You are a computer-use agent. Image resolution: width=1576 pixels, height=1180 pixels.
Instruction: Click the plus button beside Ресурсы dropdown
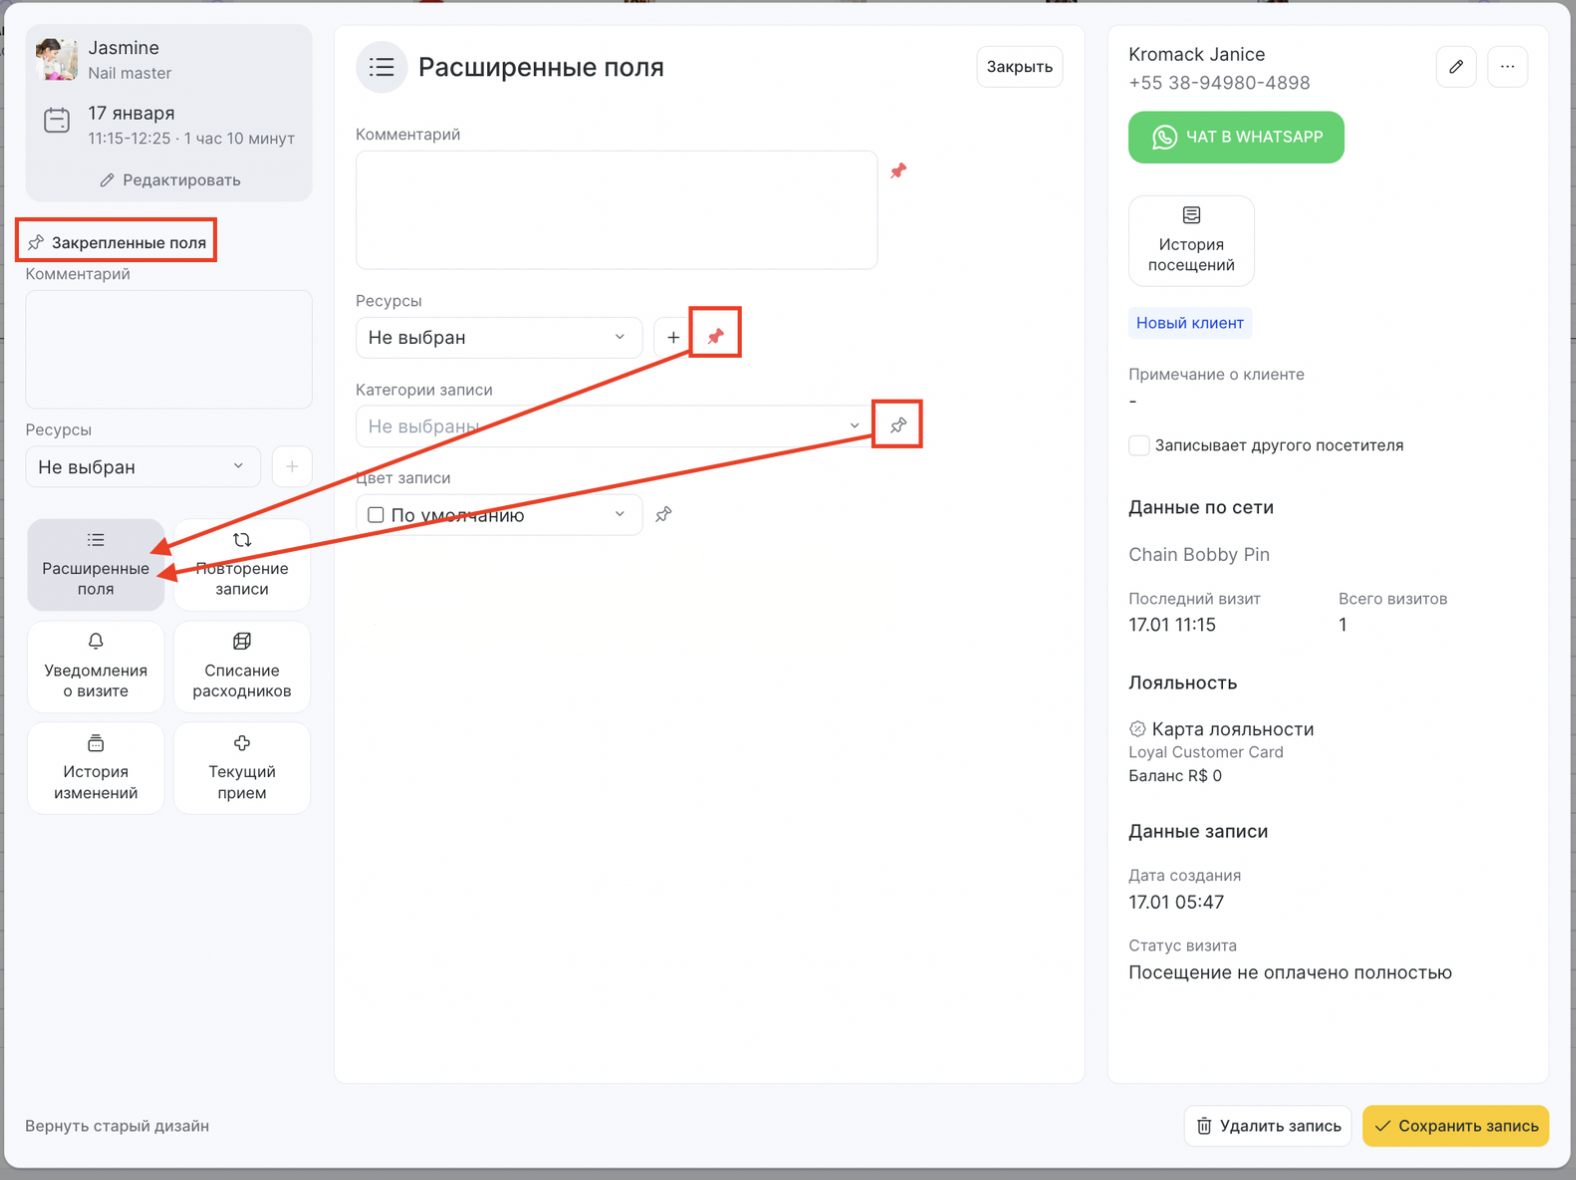pyautogui.click(x=673, y=337)
